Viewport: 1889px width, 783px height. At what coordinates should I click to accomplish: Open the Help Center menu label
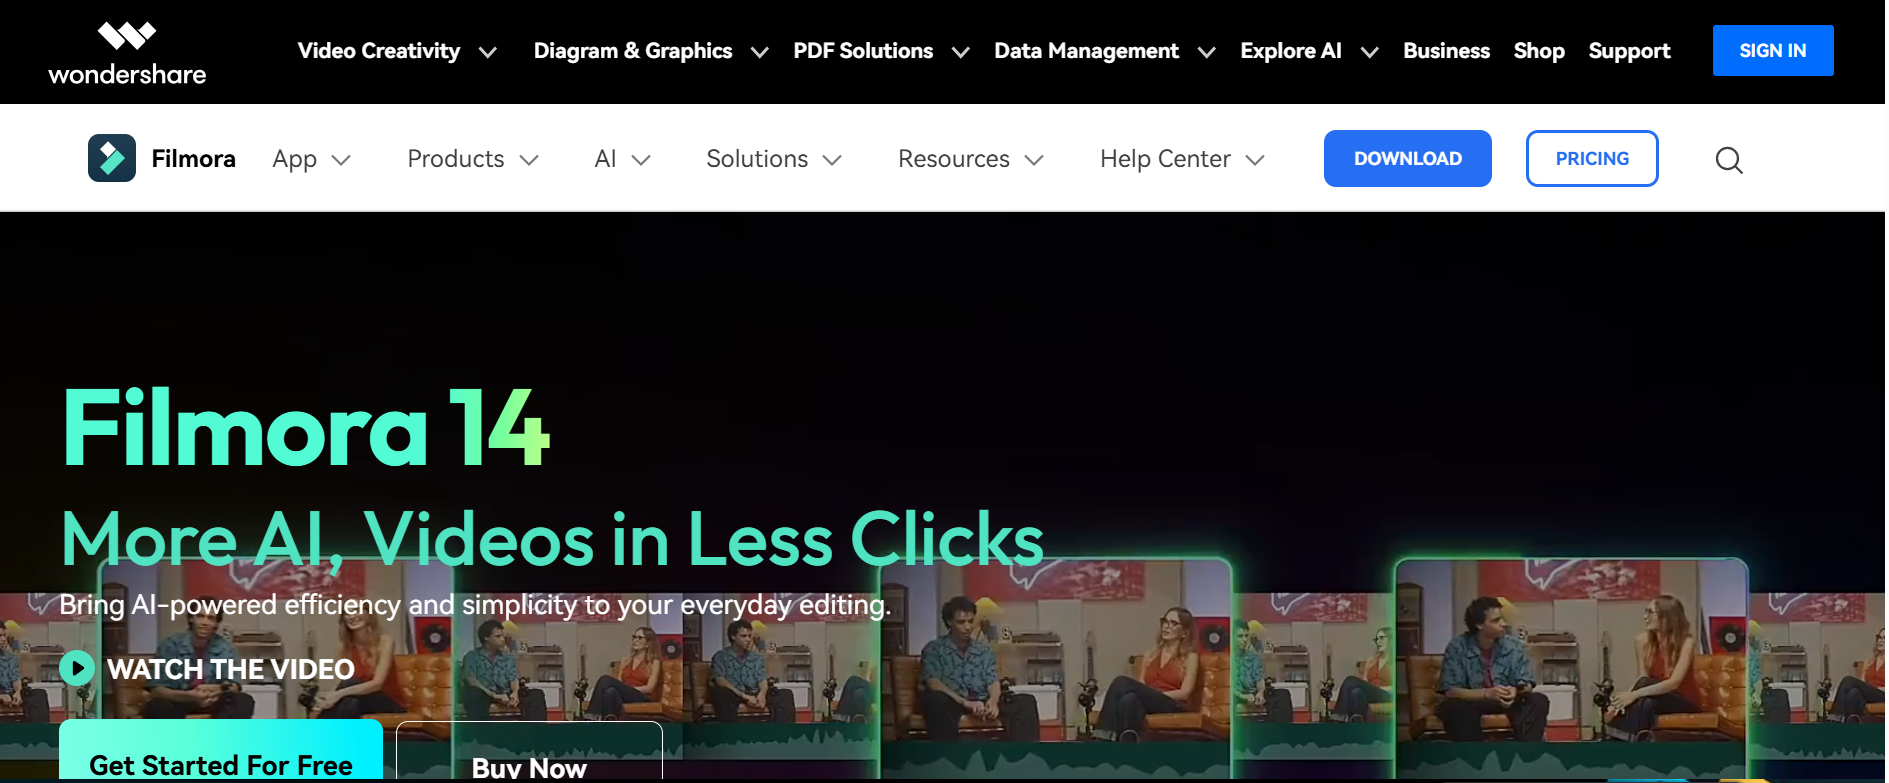(x=1165, y=159)
